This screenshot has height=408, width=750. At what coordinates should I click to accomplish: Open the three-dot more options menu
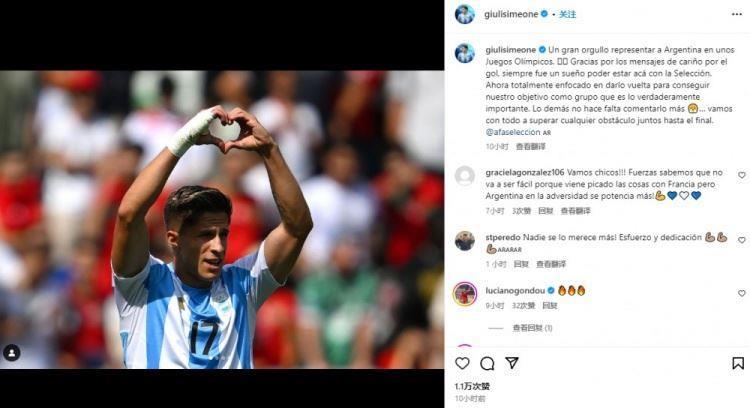(x=737, y=14)
